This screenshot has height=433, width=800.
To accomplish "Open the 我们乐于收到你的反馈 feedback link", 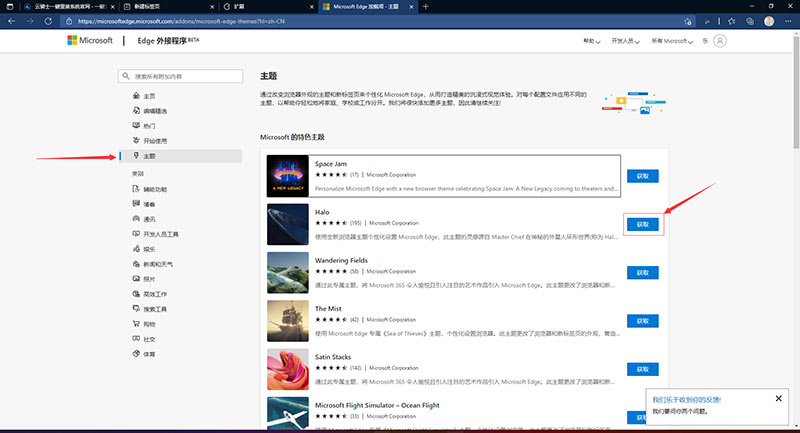I will coord(687,400).
